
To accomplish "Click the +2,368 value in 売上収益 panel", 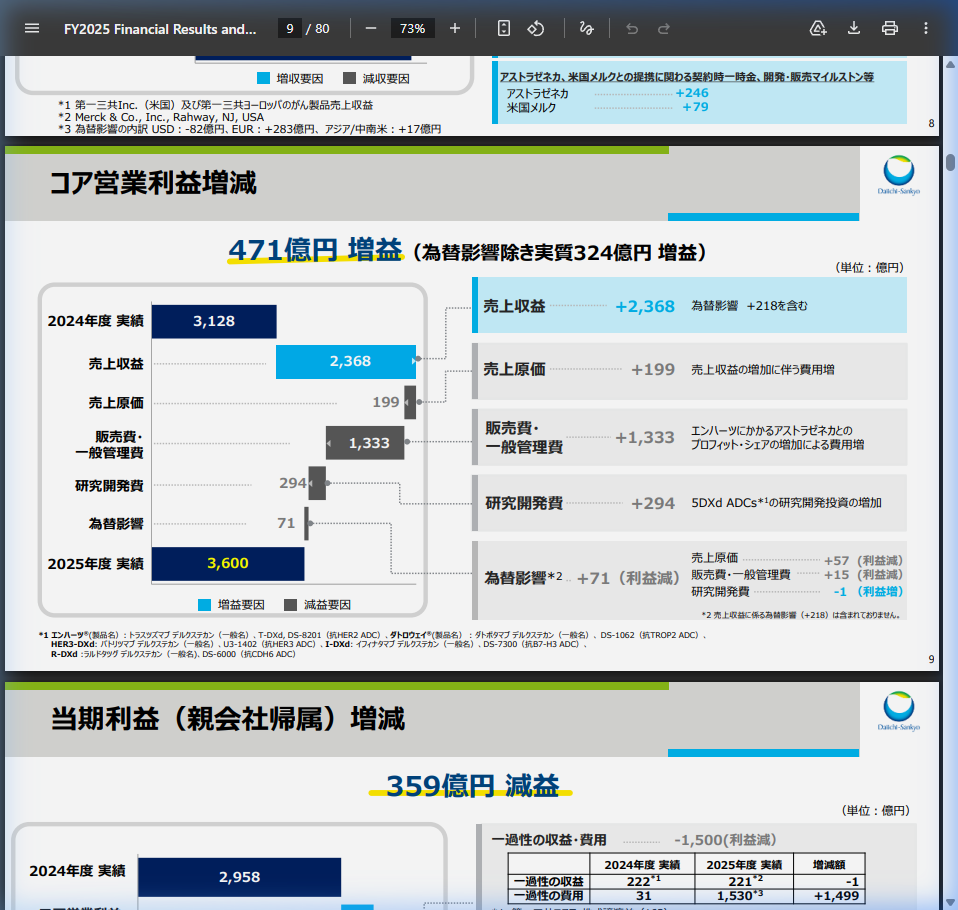I will (645, 306).
